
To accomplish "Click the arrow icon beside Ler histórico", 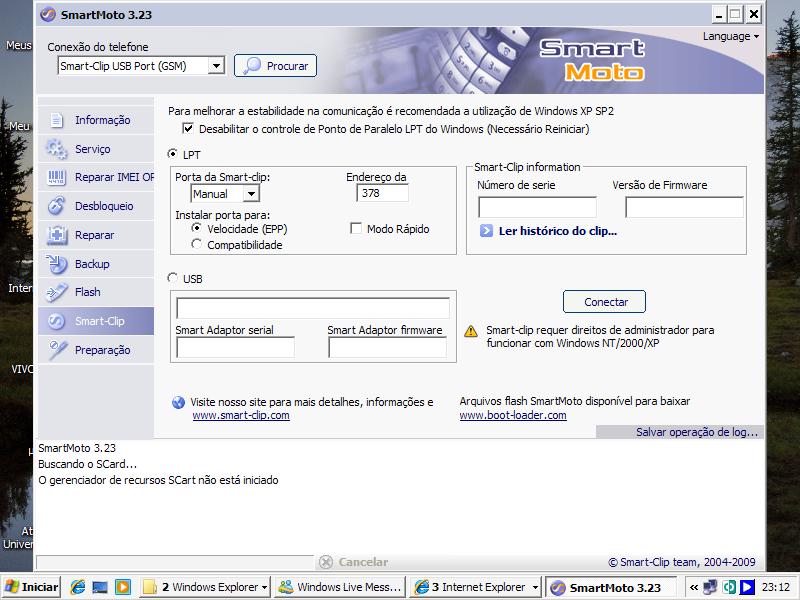I will click(x=486, y=231).
